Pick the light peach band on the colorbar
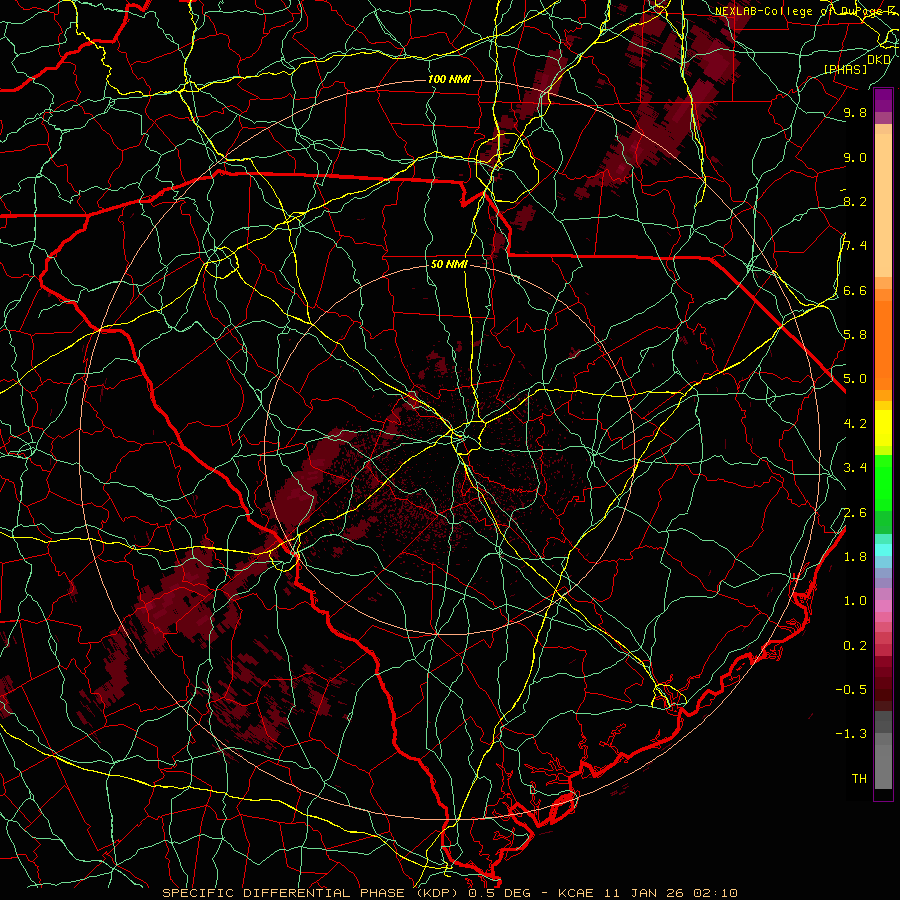Viewport: 900px width, 900px height. pos(883,205)
